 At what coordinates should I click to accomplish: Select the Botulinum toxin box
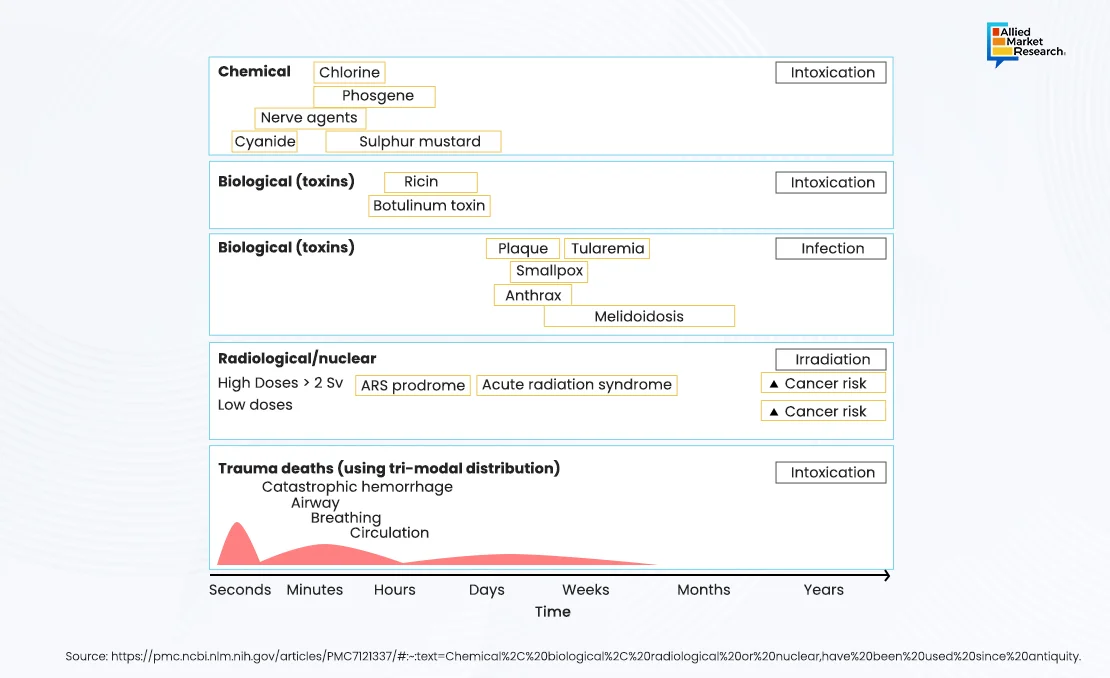coord(429,206)
